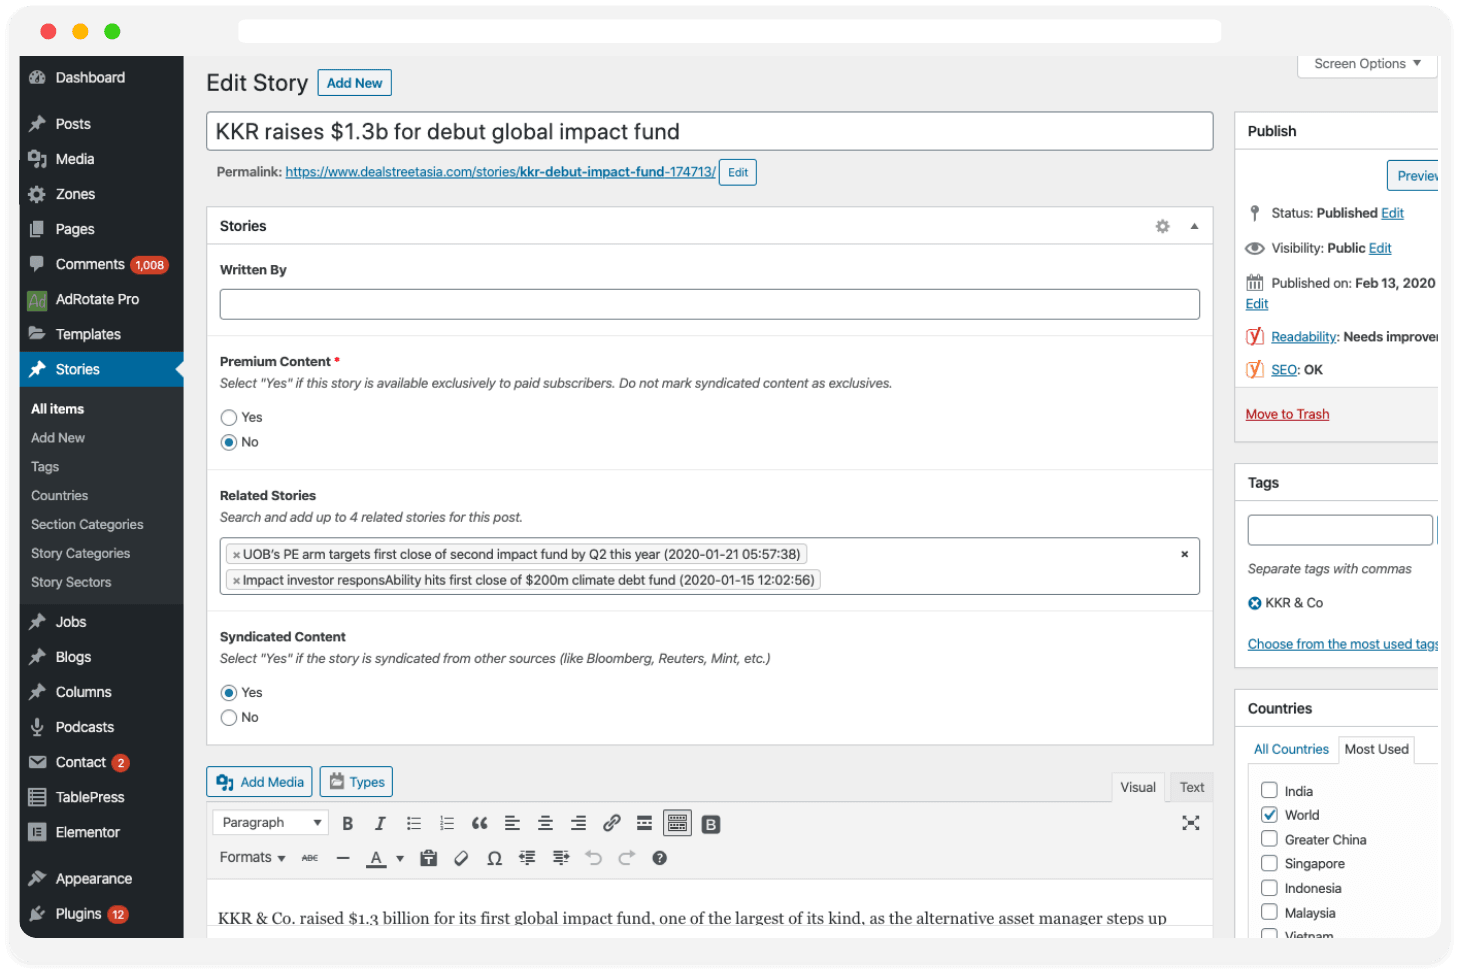Screen dimensions: 1459x974
Task: Increase the paragraph indent
Action: [560, 858]
